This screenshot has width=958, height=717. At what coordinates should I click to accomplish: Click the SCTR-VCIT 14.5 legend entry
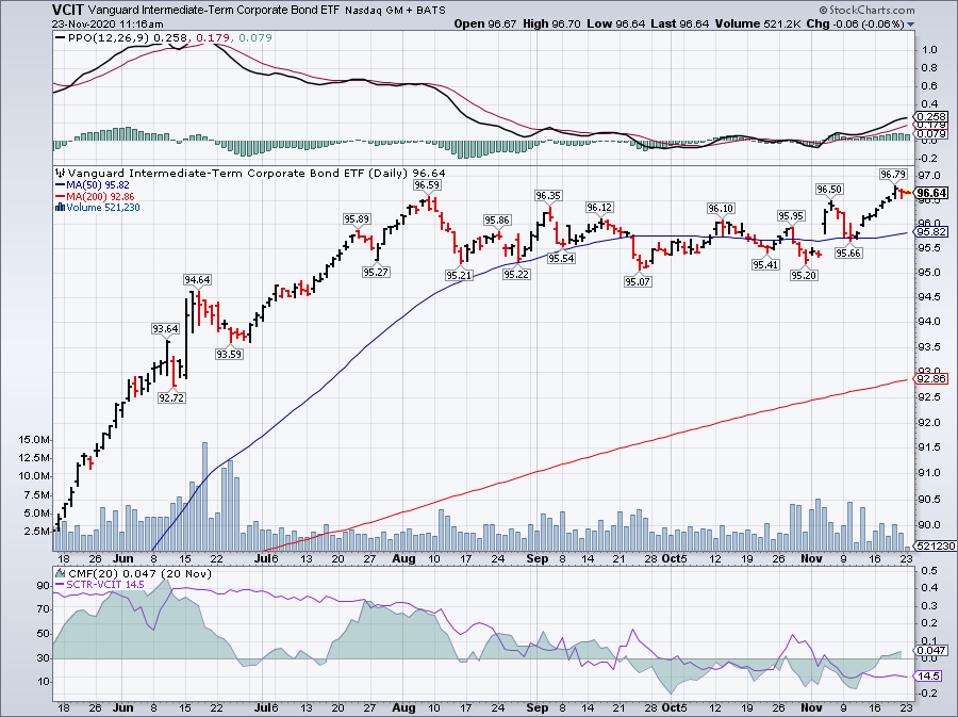[105, 585]
